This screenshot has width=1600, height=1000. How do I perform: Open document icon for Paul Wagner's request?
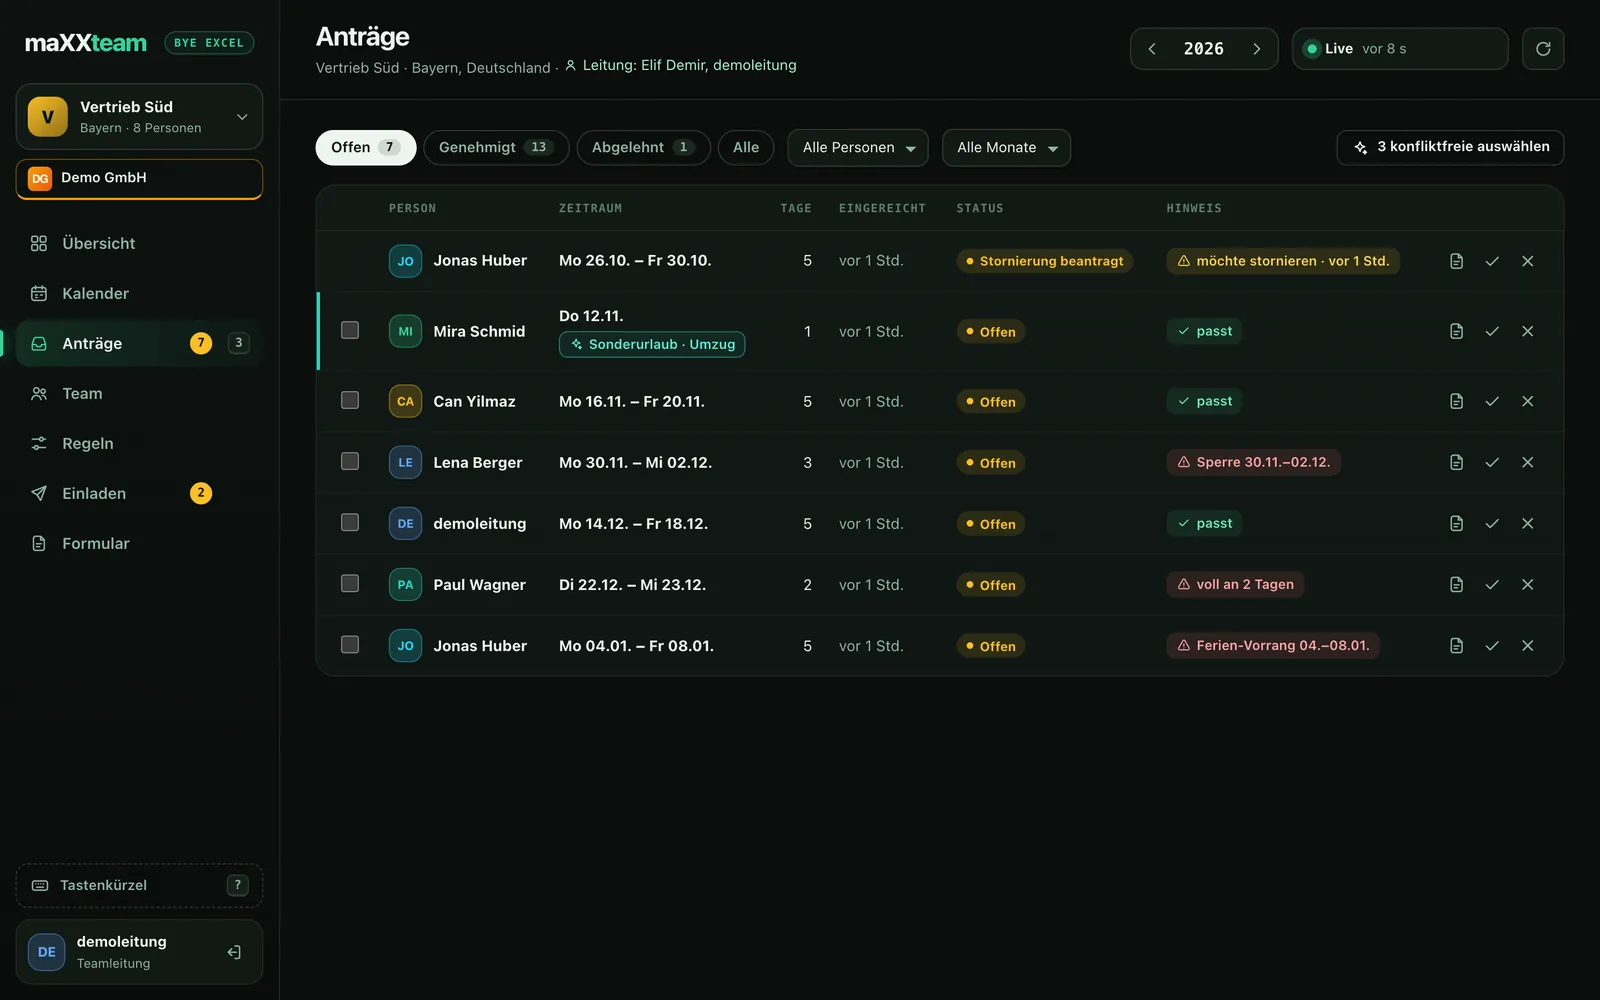(x=1456, y=584)
